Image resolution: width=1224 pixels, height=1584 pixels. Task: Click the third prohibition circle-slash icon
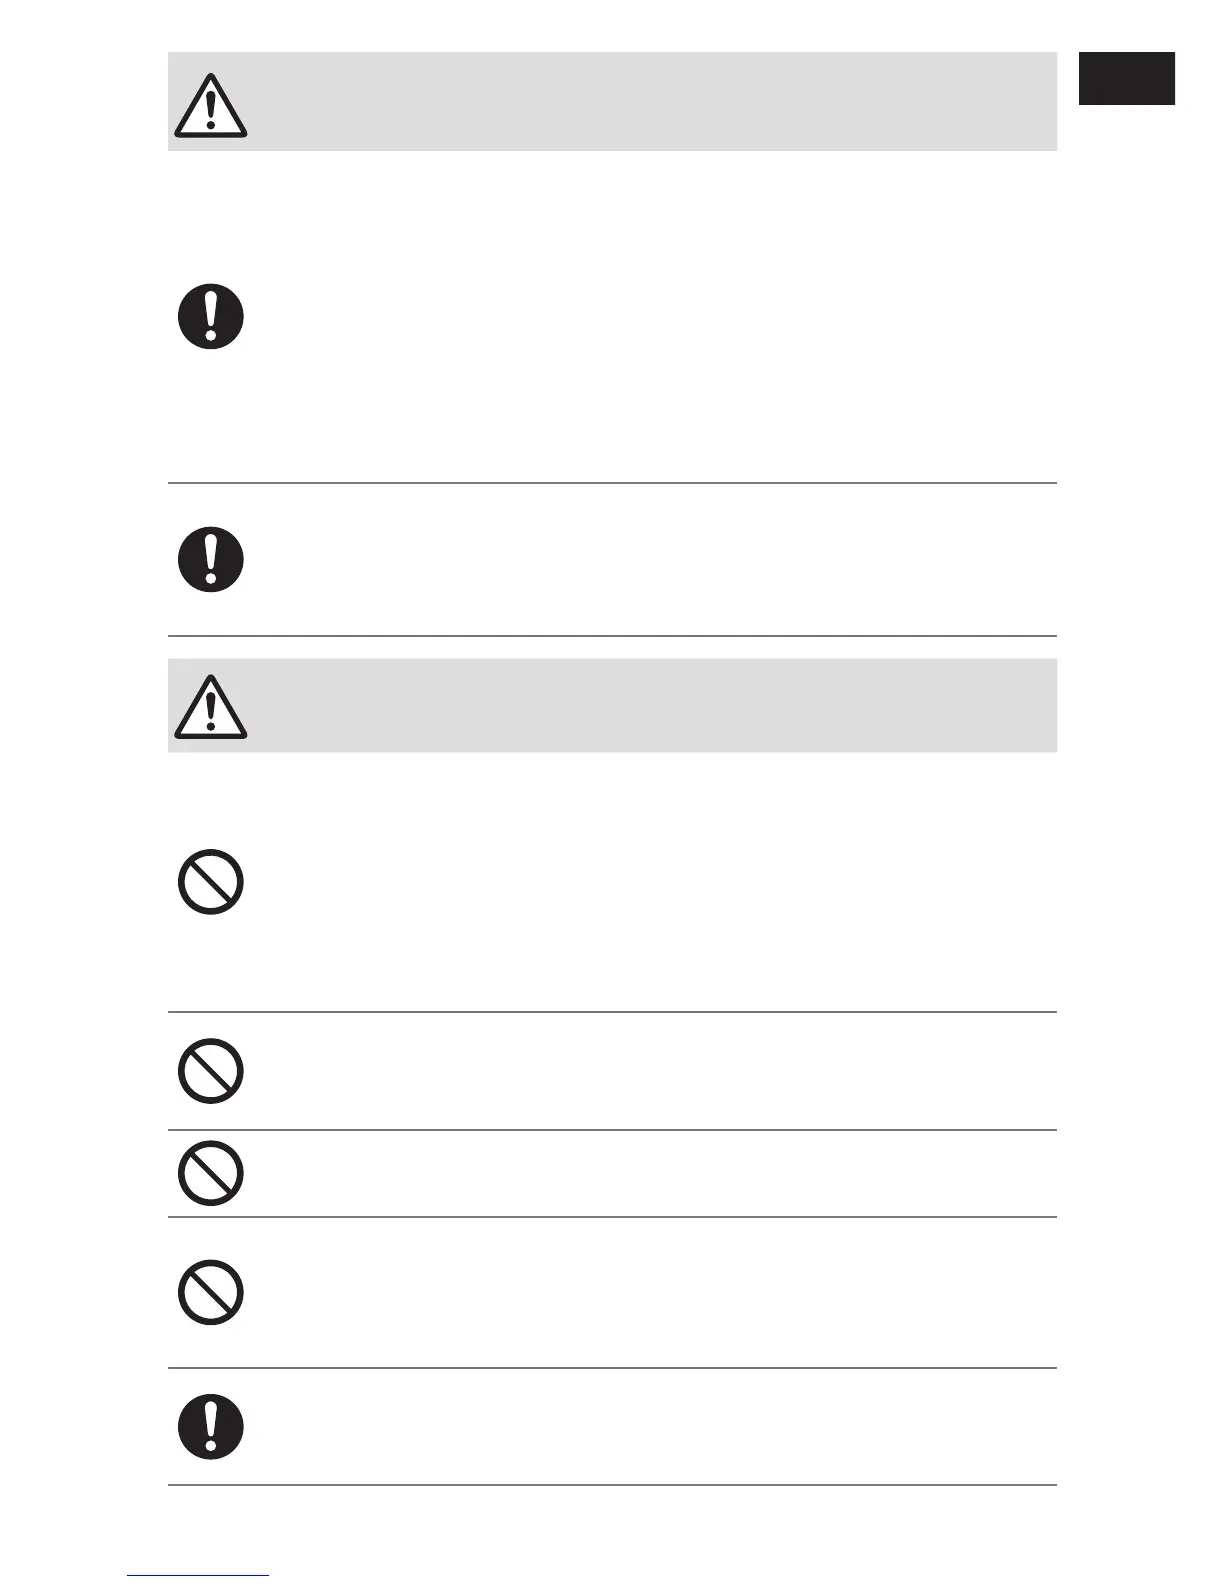pos(211,1173)
